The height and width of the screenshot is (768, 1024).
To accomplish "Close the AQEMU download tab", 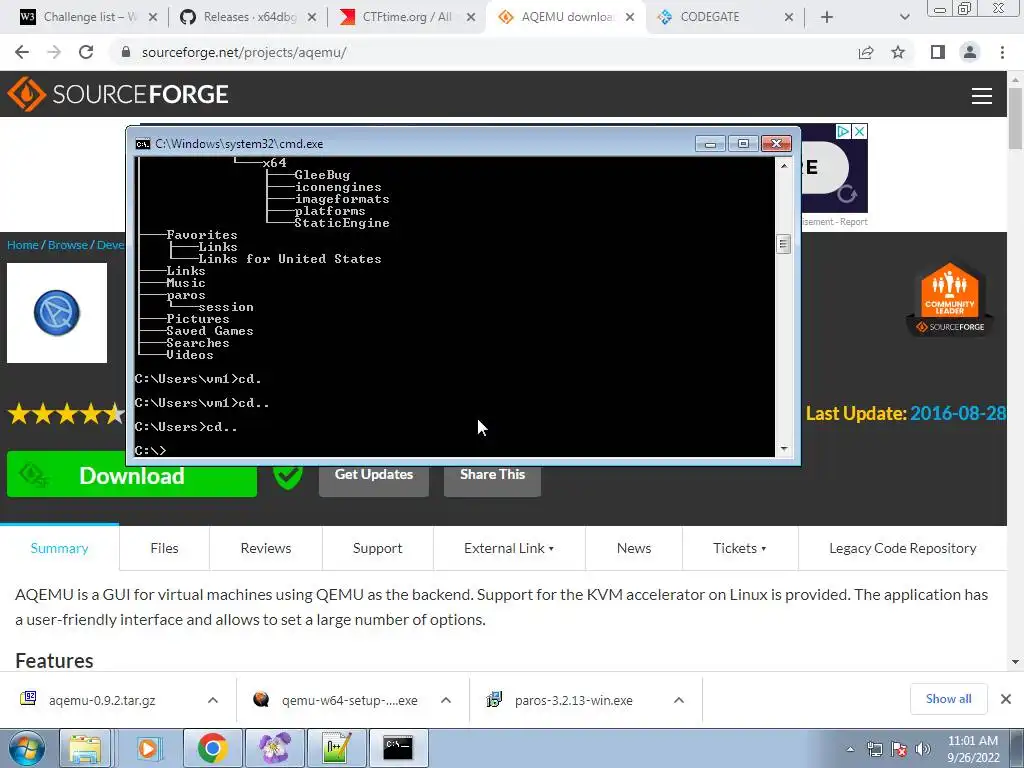I will click(x=630, y=17).
